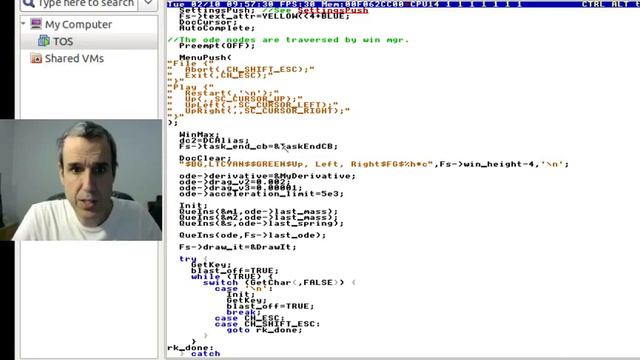Click the 'rk_done:' label
The image size is (640, 360).
pyautogui.click(x=191, y=348)
